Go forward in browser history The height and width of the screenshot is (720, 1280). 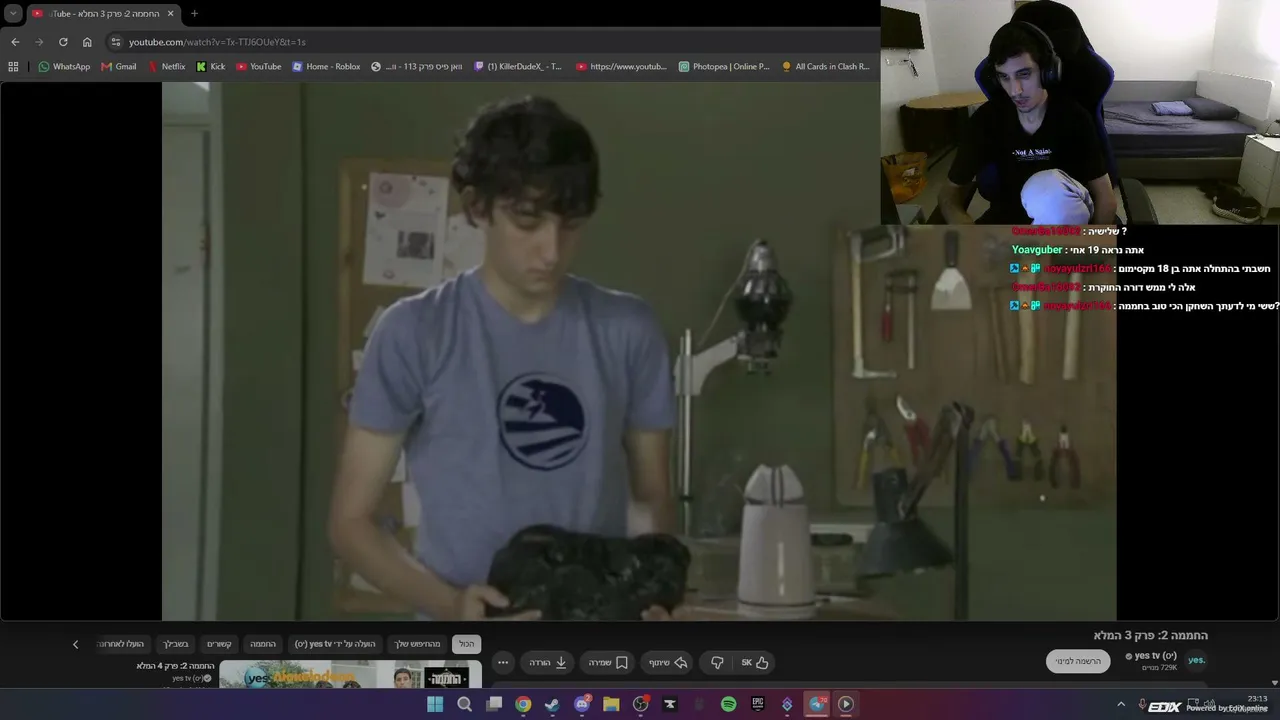(x=39, y=42)
